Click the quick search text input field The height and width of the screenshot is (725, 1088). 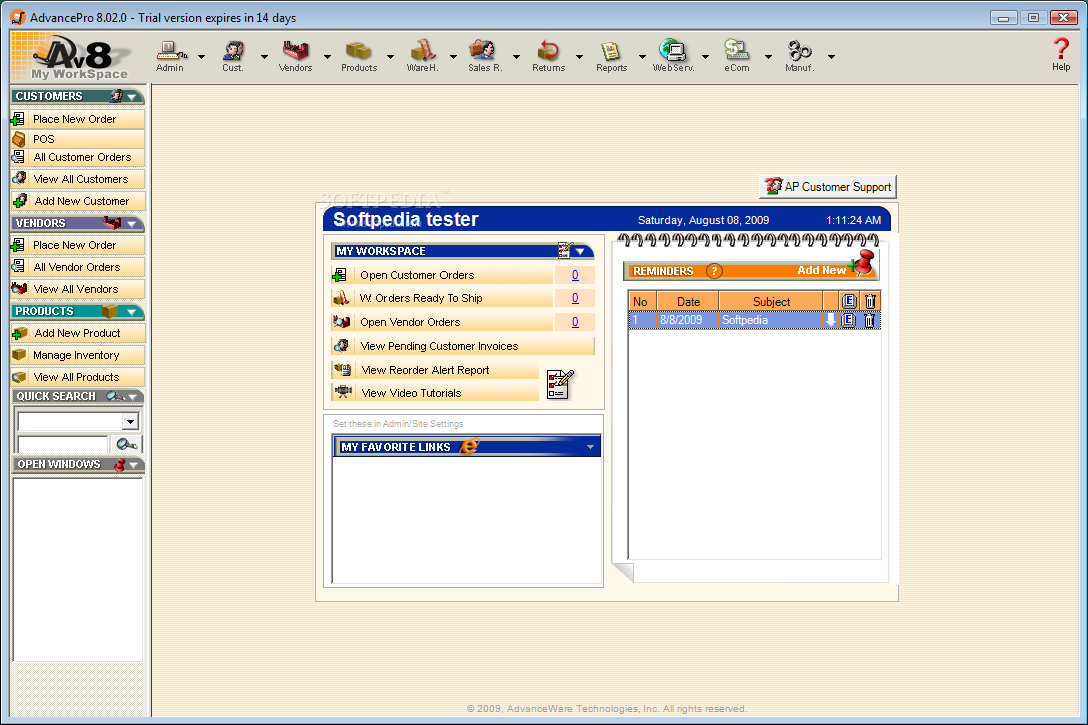(x=63, y=444)
